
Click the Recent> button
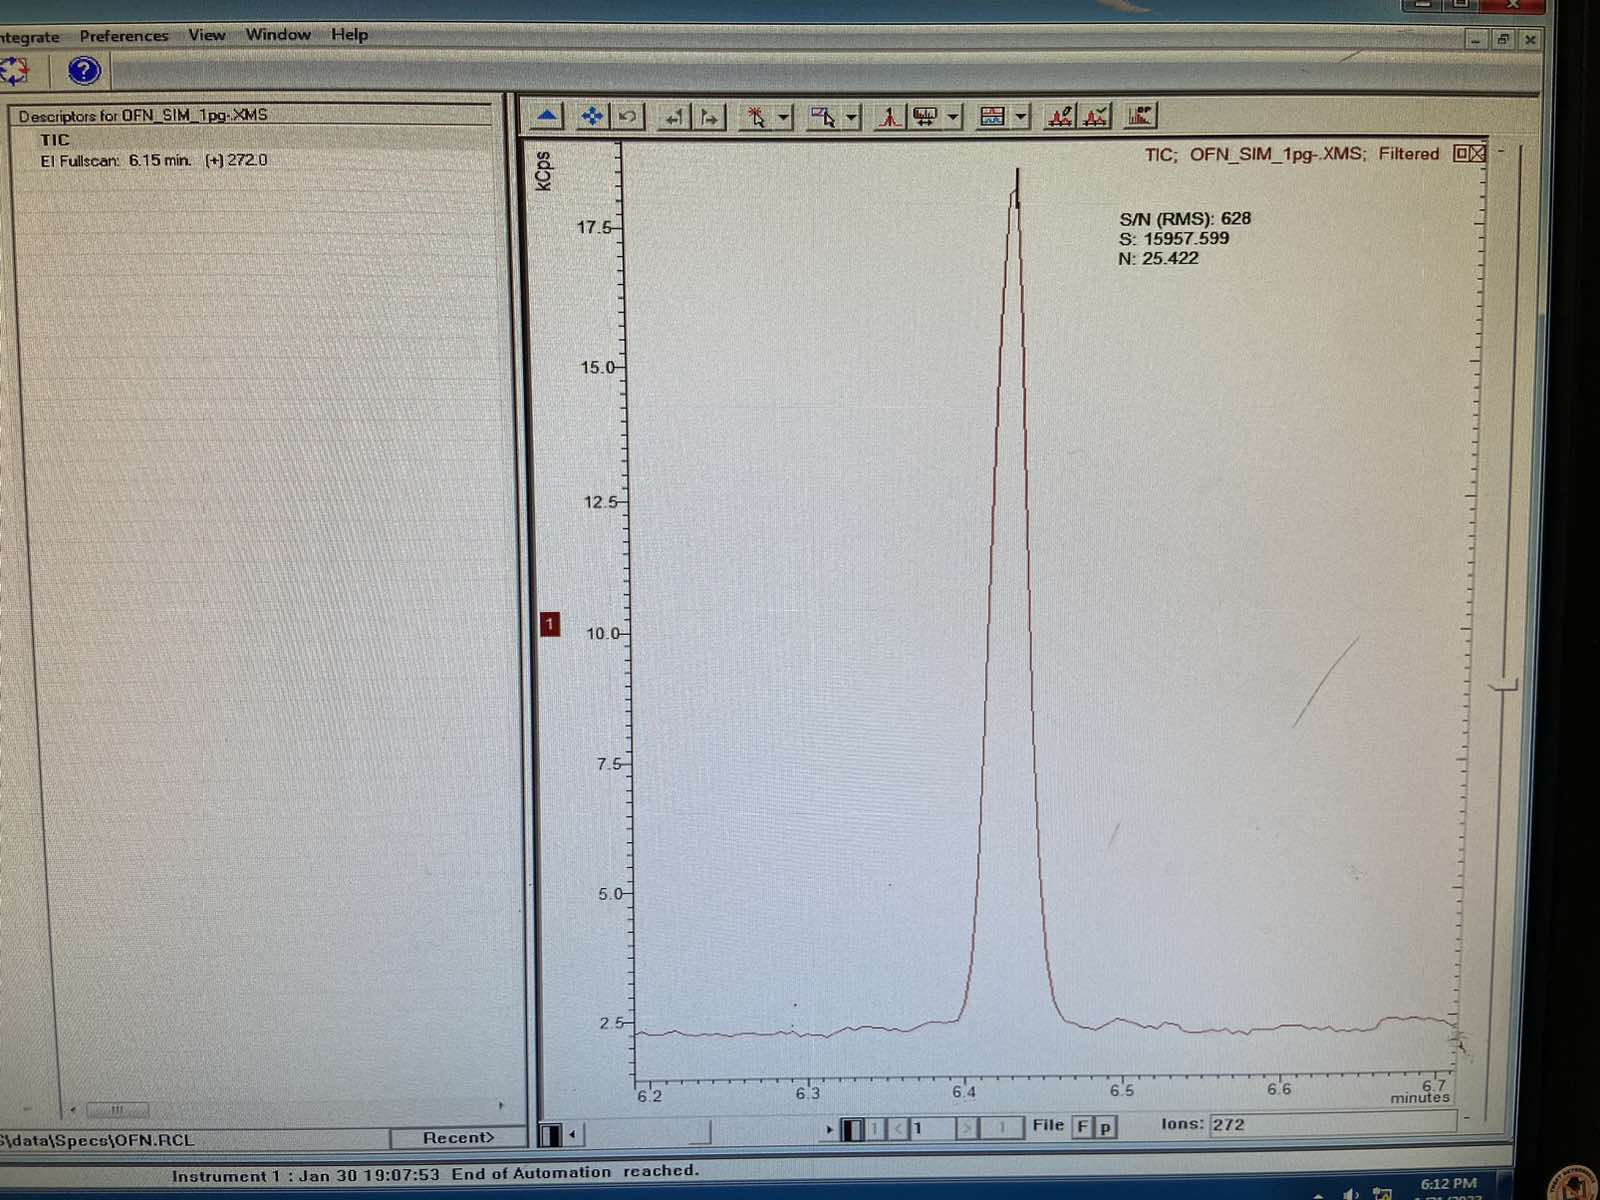pos(458,1138)
